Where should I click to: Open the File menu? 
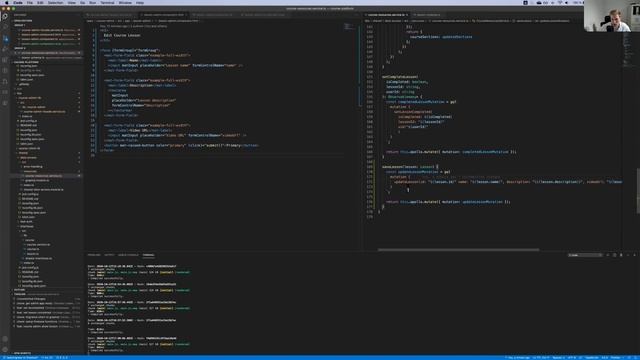click(x=30, y=2)
